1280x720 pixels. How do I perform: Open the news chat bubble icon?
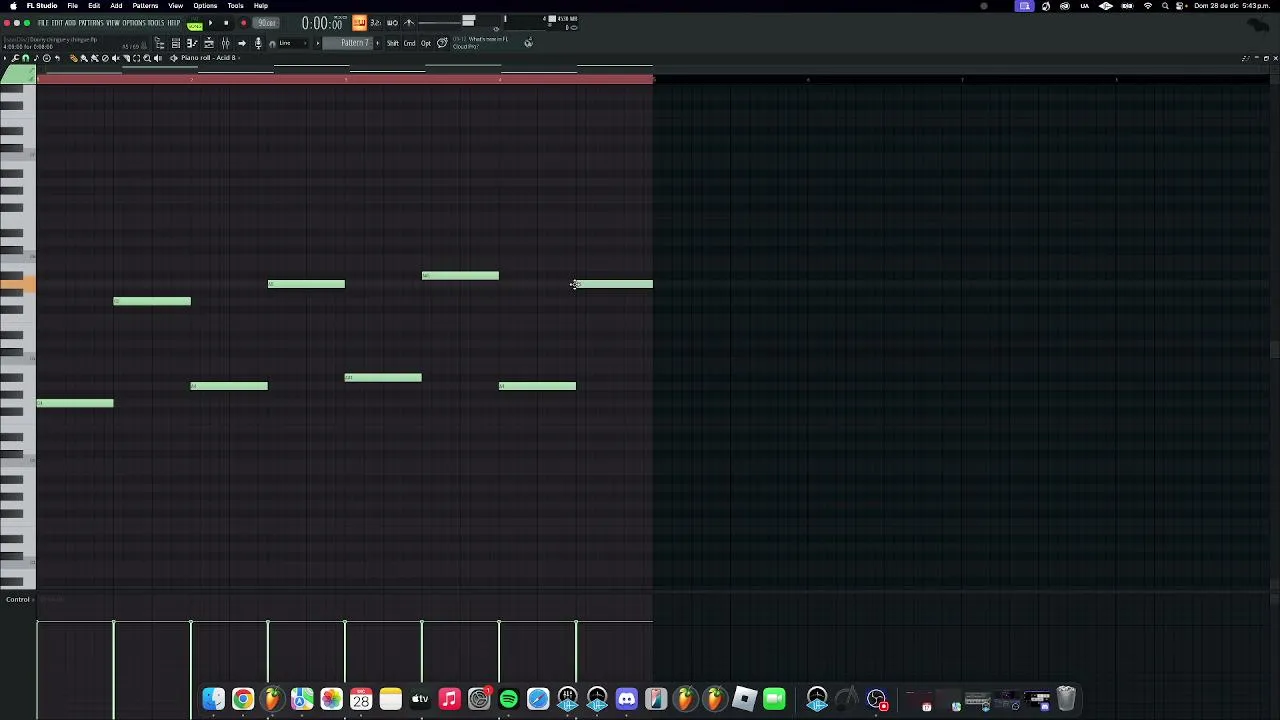pos(442,43)
